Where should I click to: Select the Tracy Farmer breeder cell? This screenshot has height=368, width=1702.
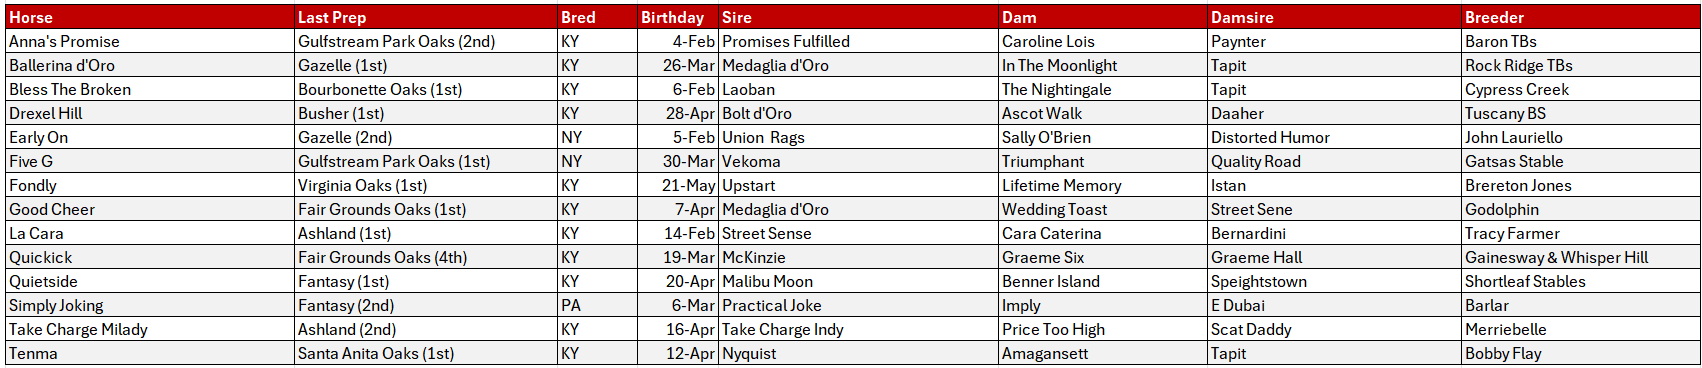pos(1580,233)
